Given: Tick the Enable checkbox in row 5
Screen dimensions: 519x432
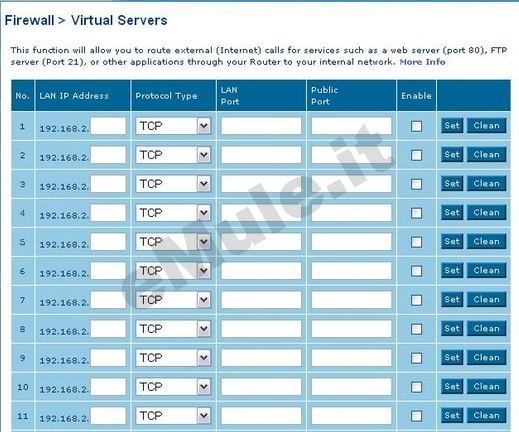Looking at the screenshot, I should [x=416, y=242].
